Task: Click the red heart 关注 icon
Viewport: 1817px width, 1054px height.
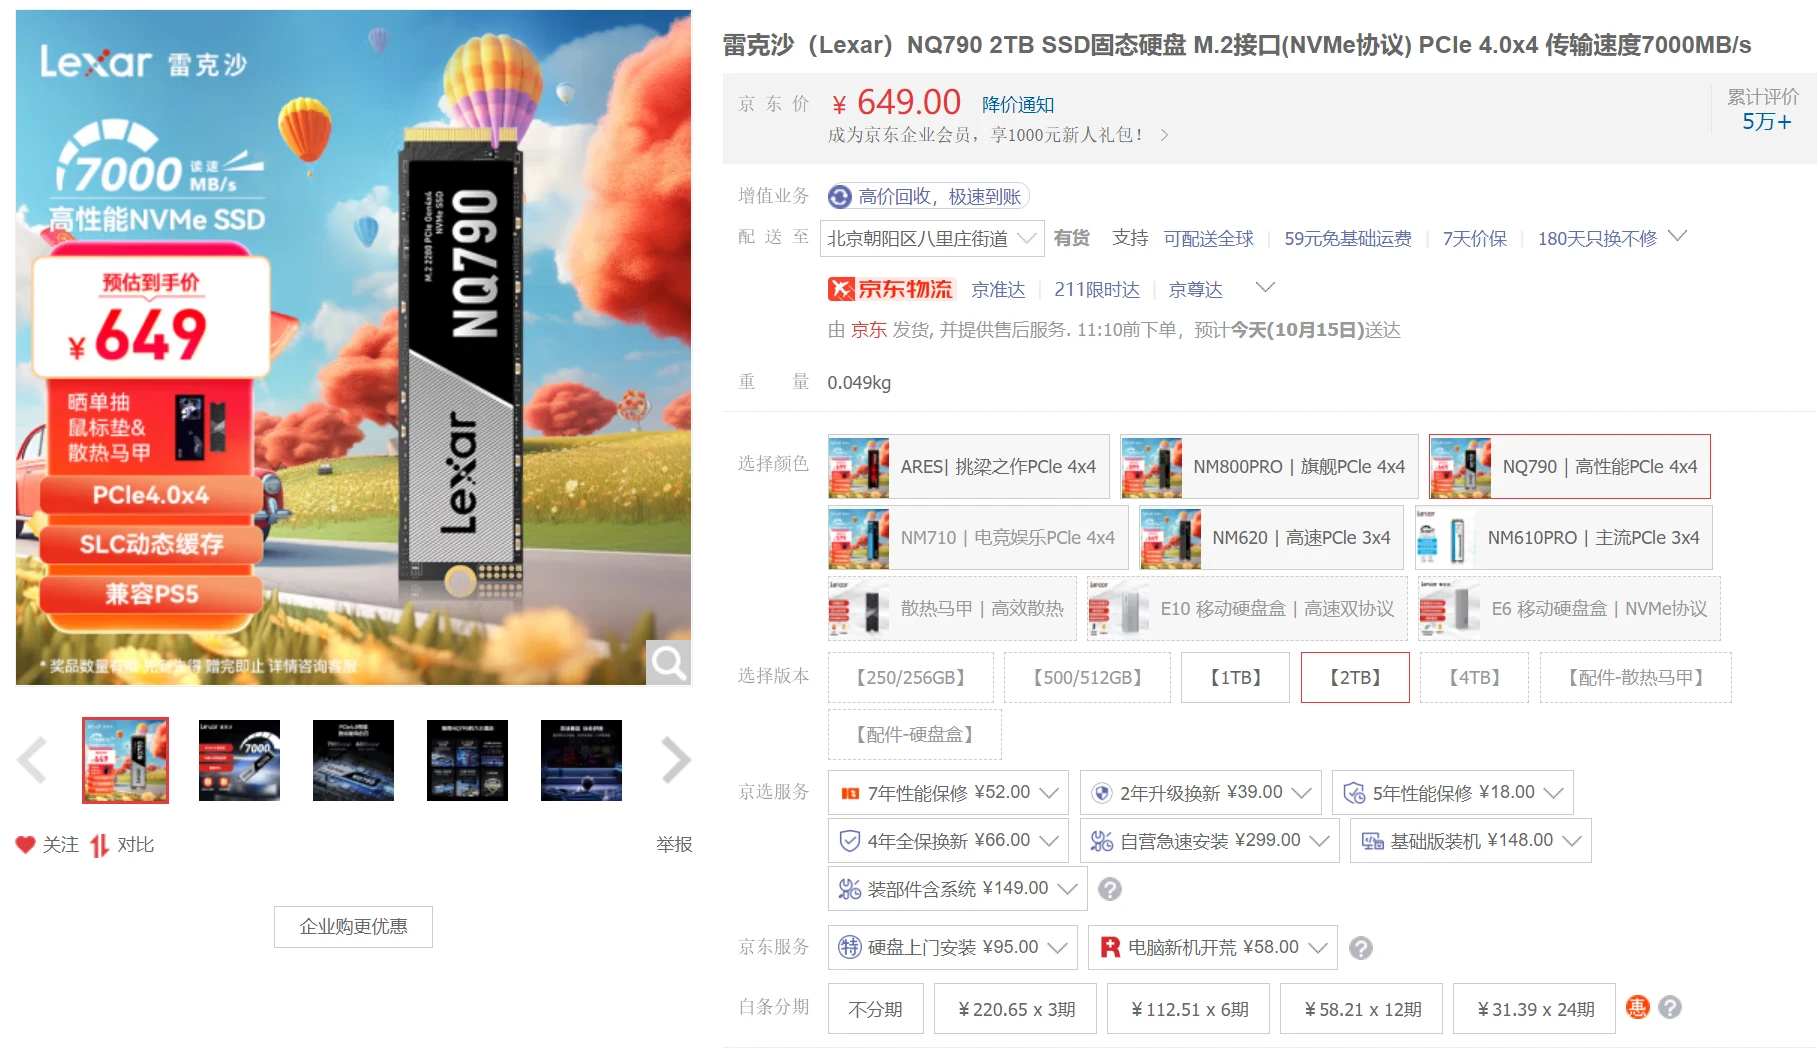Action: (x=25, y=844)
